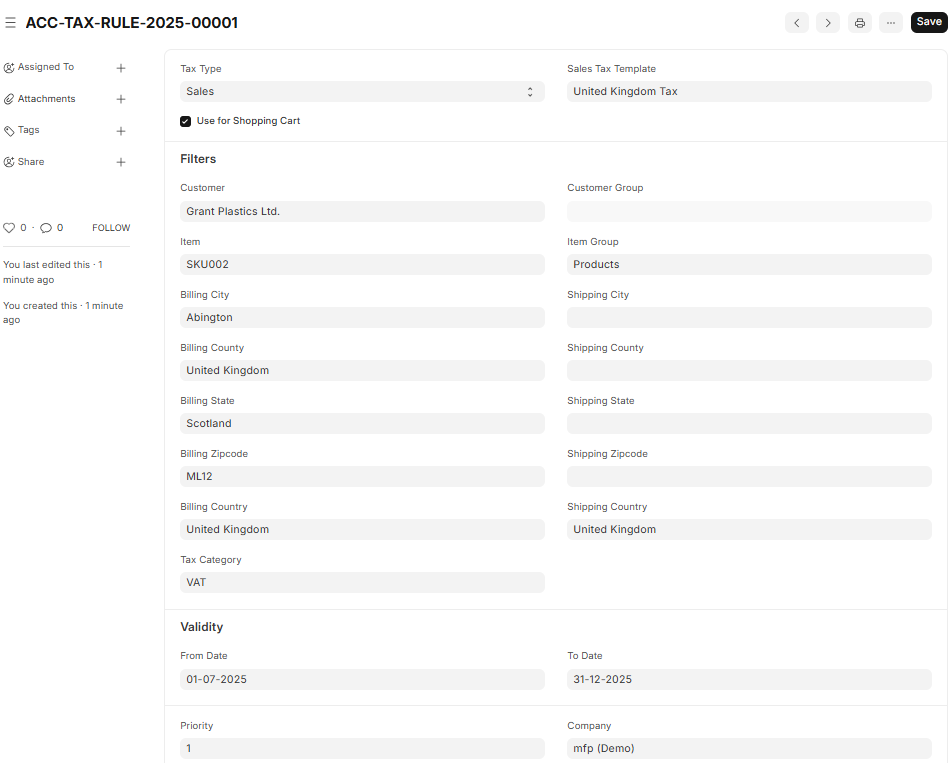Open the comments bubble icon

coord(46,228)
